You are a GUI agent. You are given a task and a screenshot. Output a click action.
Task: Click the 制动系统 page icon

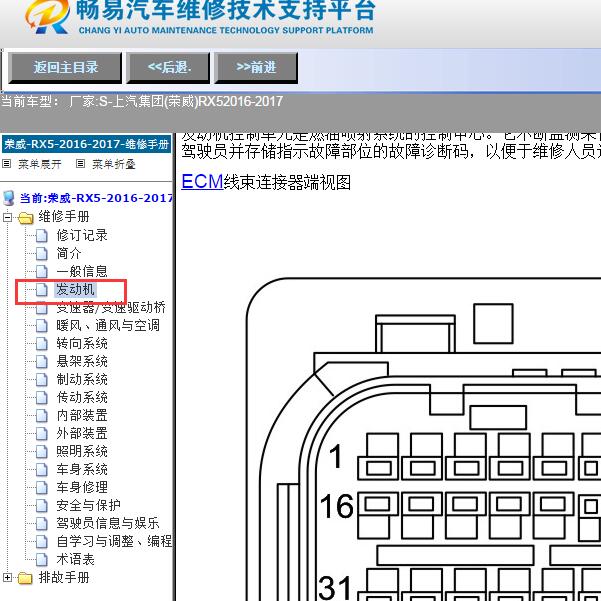click(x=42, y=380)
